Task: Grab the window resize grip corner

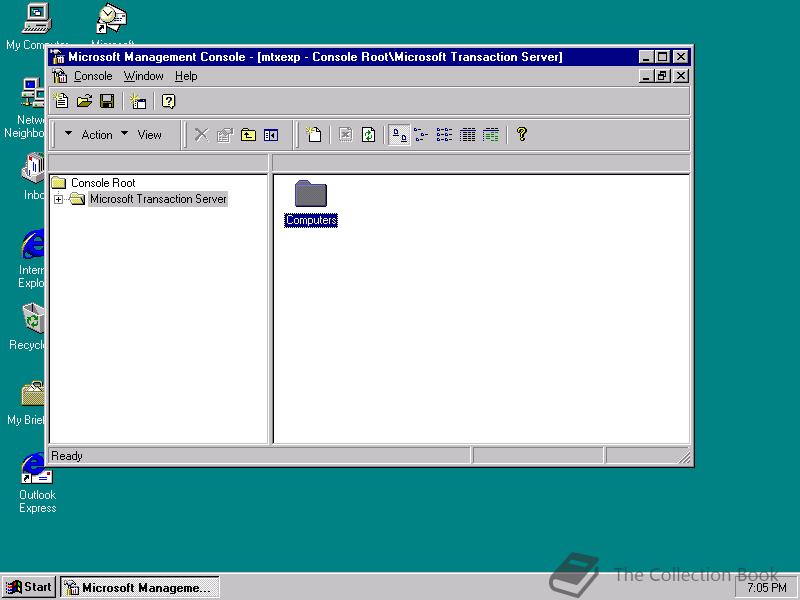Action: tap(684, 458)
